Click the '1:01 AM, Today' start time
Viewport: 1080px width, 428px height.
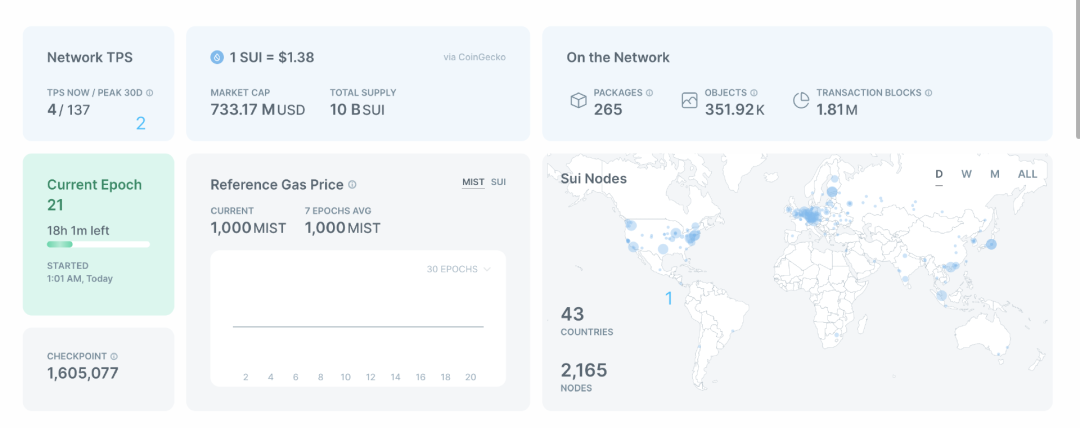click(79, 278)
